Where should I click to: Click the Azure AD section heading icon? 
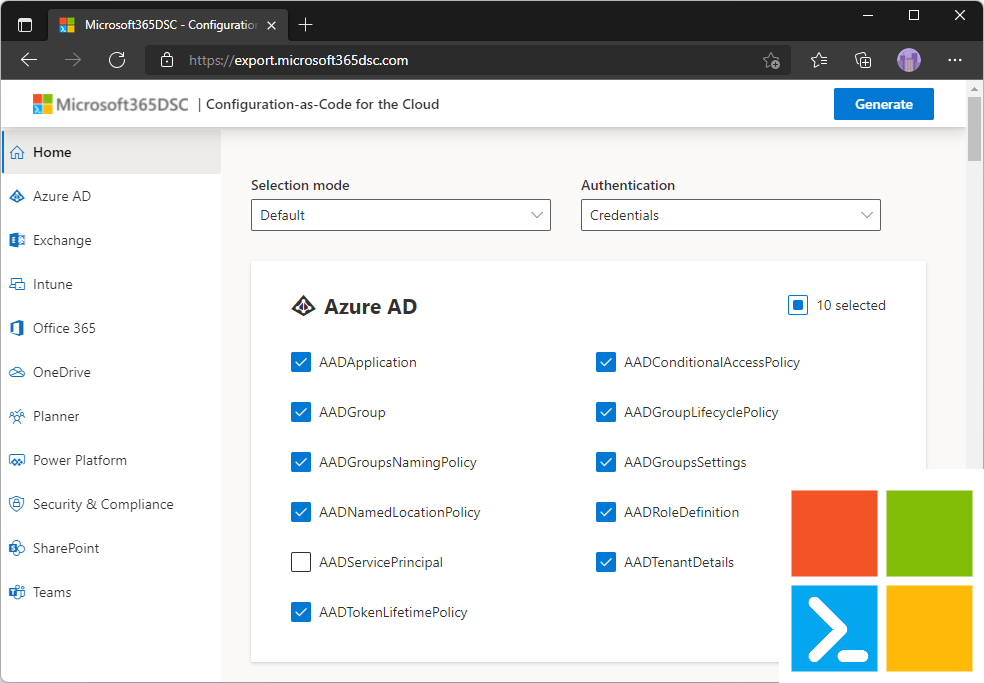point(304,306)
